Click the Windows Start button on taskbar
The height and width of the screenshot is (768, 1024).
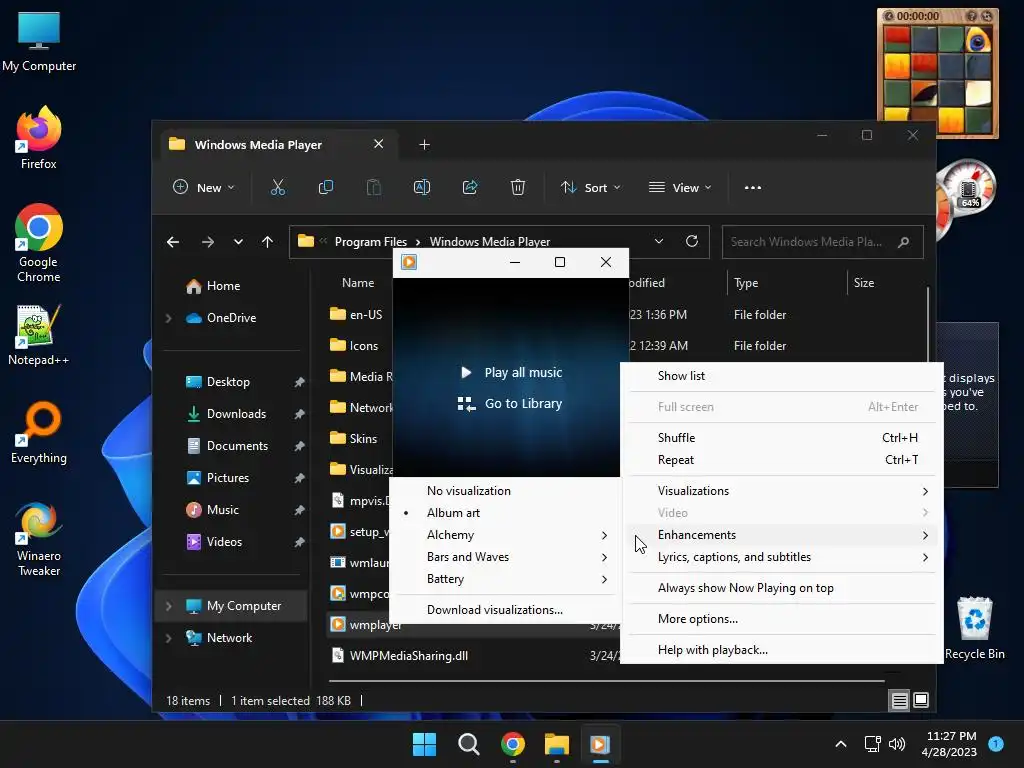point(424,744)
